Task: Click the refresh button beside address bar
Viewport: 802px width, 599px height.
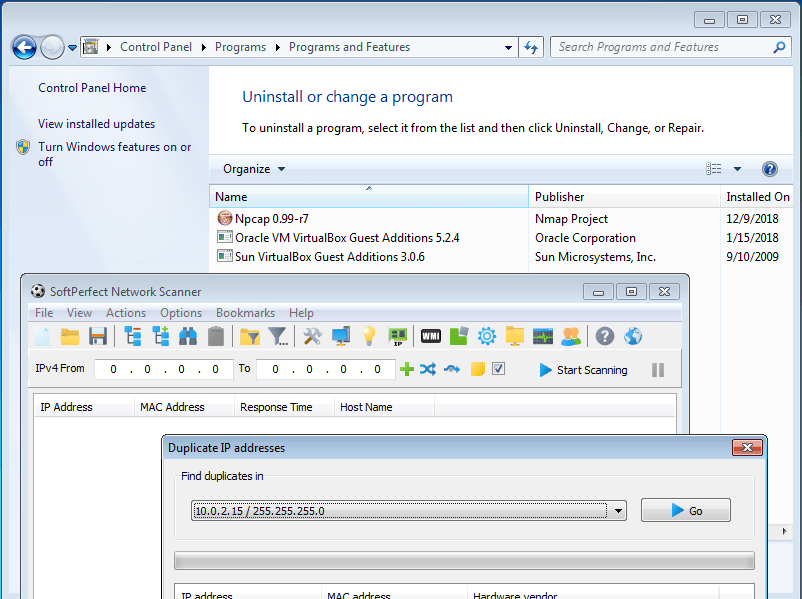Action: [x=531, y=48]
